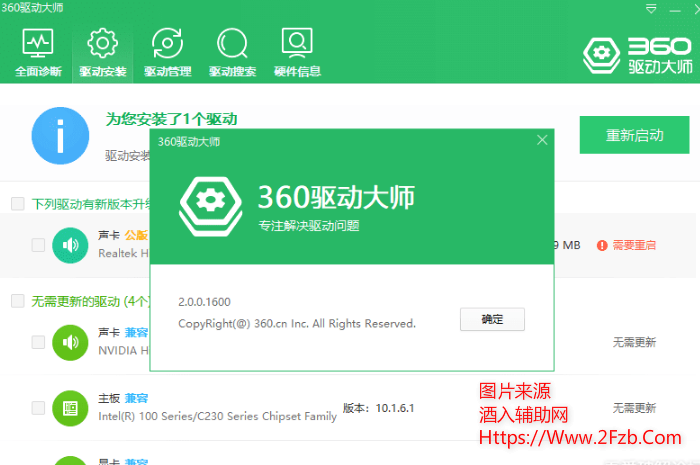
Task: Go to the 驱动搜索 tab
Action: click(x=232, y=53)
